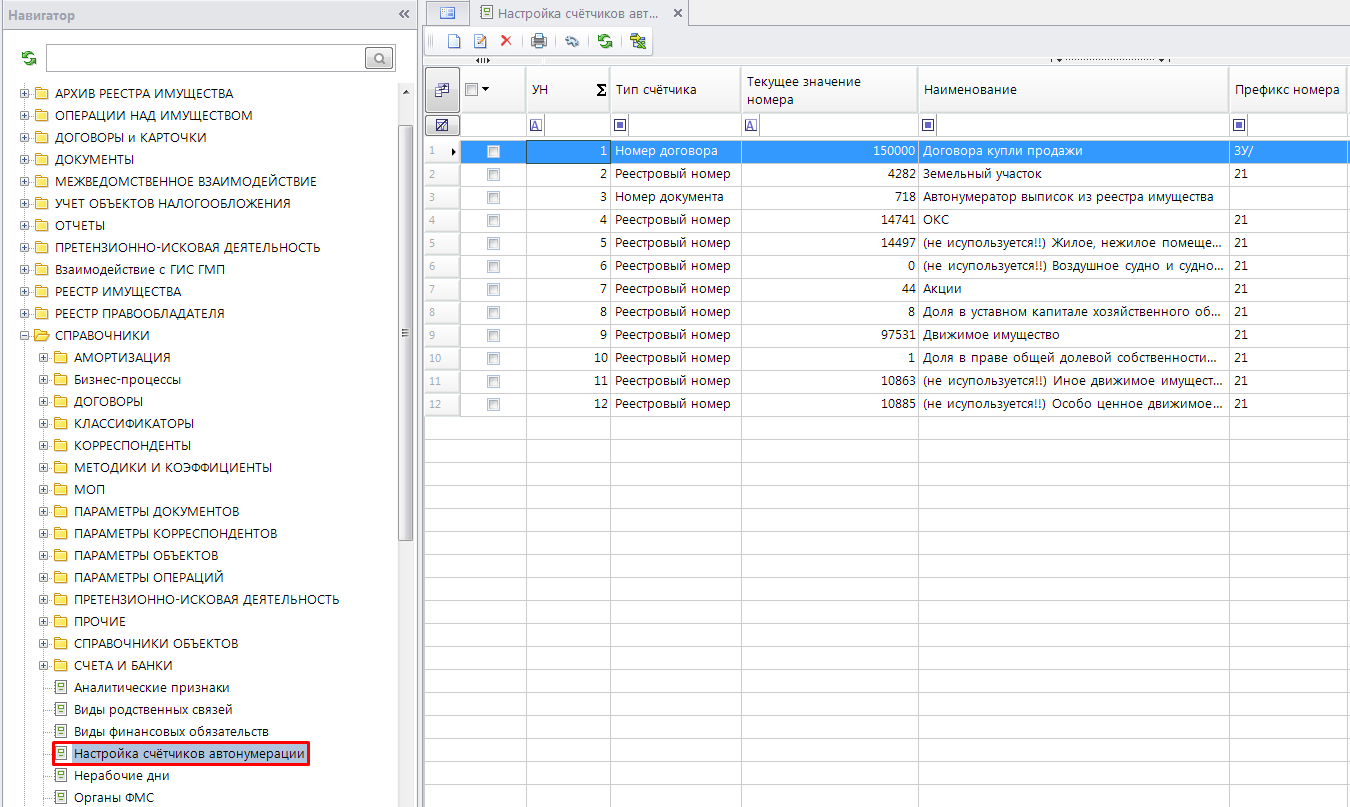Image resolution: width=1350 pixels, height=807 pixels.
Task: Tick the checkbox for row 3 Номер документа
Action: (x=493, y=197)
